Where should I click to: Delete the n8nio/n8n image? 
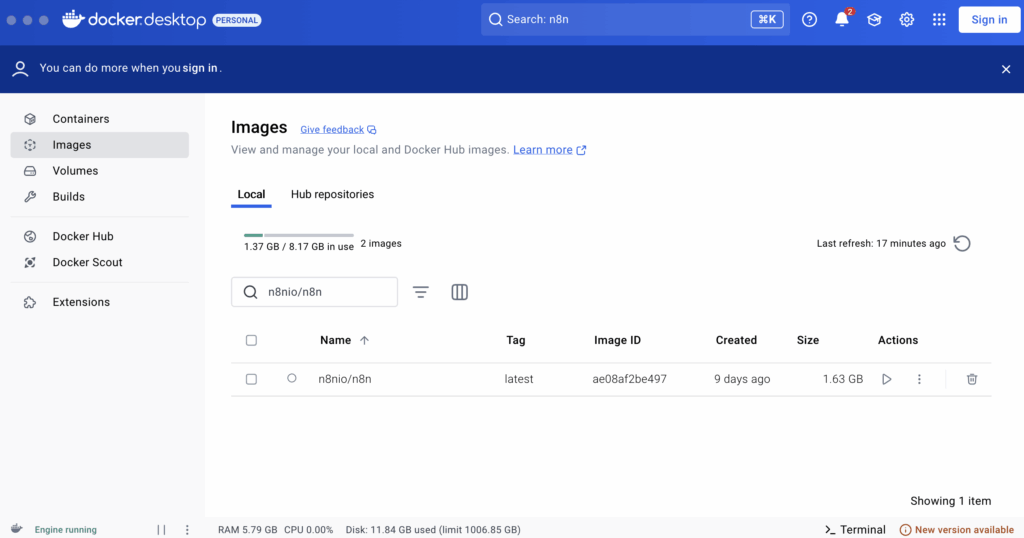tap(972, 379)
